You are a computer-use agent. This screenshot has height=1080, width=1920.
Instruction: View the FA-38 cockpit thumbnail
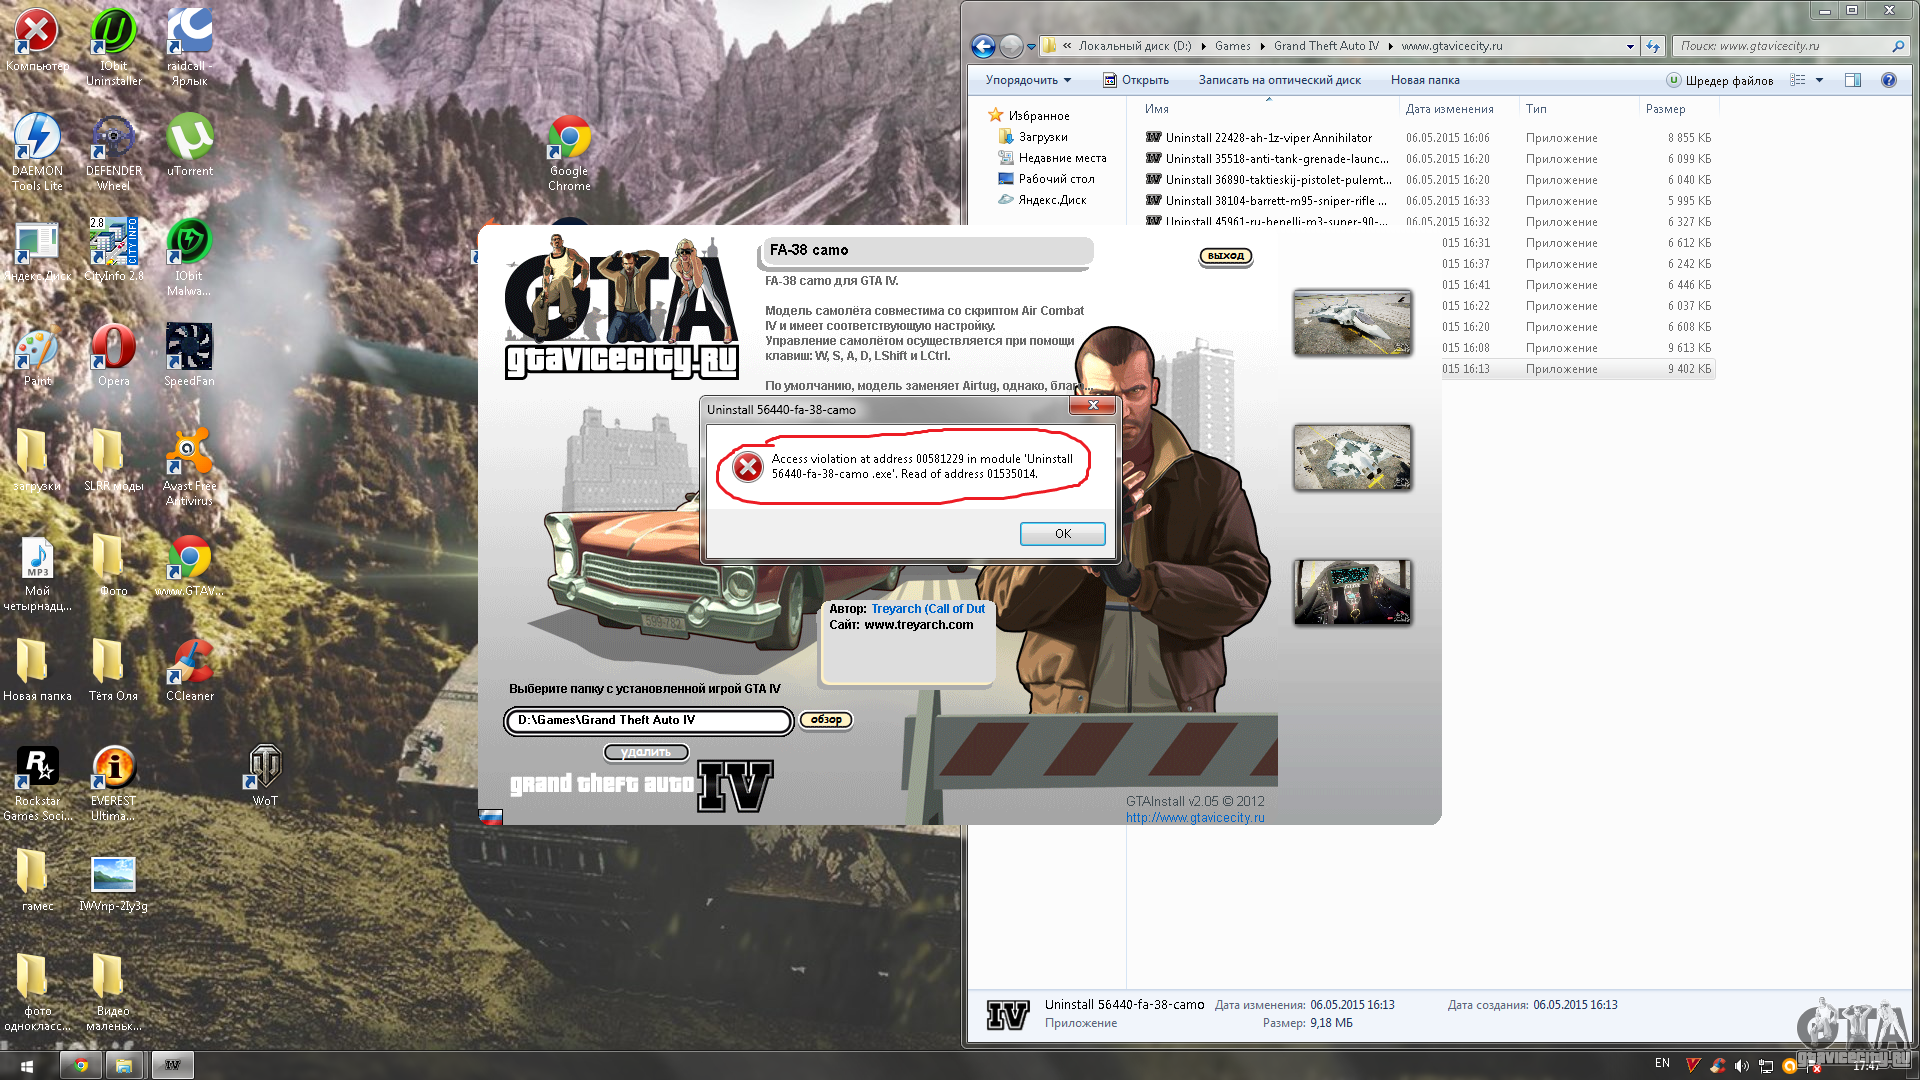[1352, 592]
